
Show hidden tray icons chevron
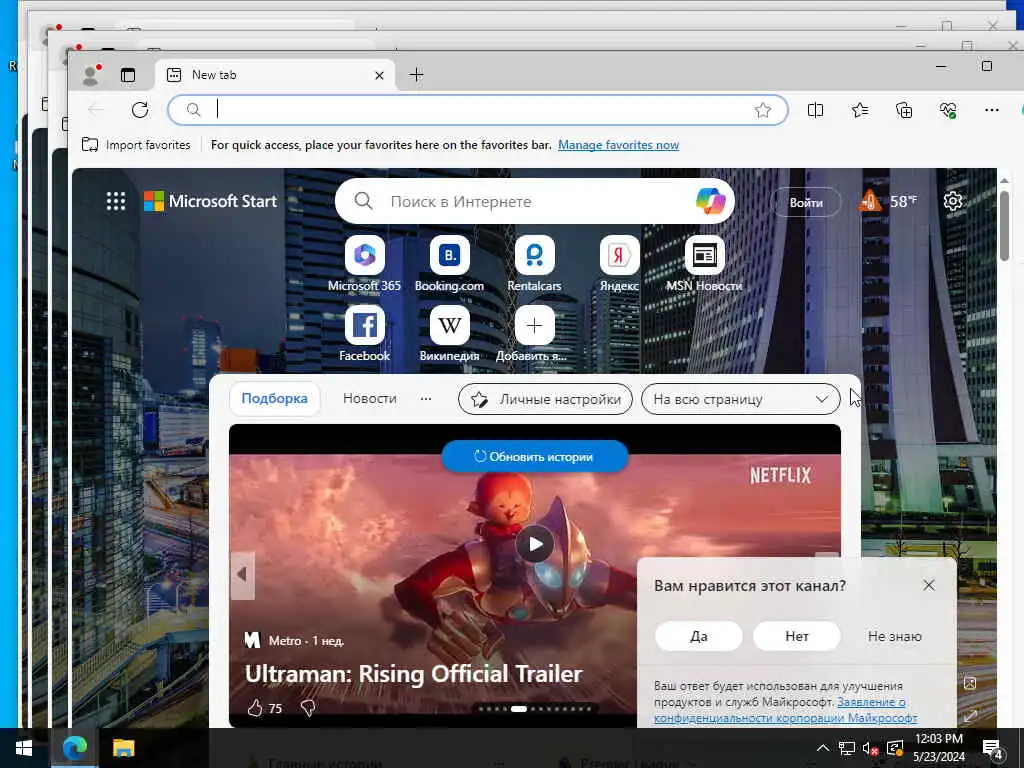(x=823, y=748)
